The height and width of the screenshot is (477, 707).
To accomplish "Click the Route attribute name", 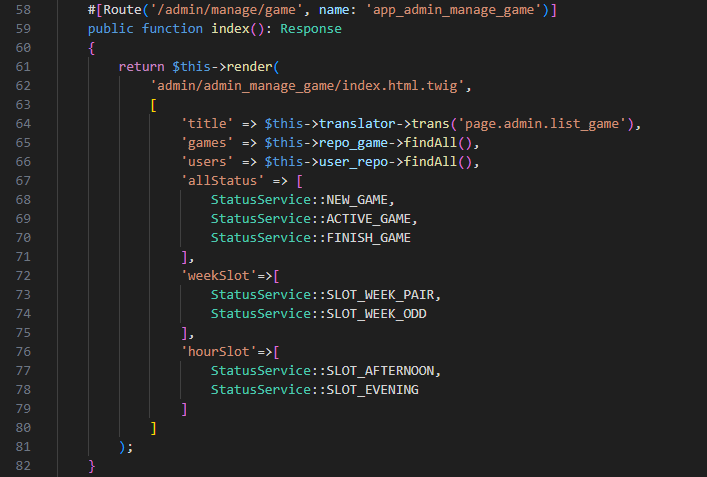I will coord(122,9).
